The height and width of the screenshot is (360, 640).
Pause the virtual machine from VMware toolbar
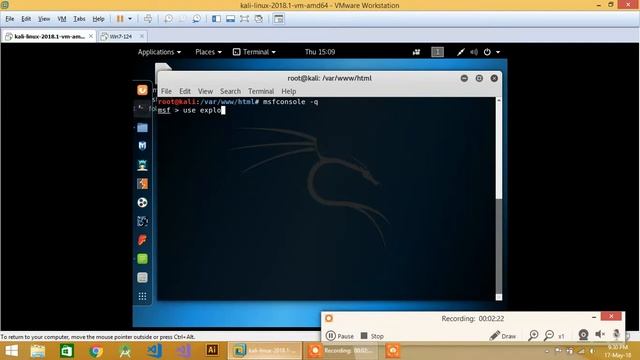(x=120, y=19)
